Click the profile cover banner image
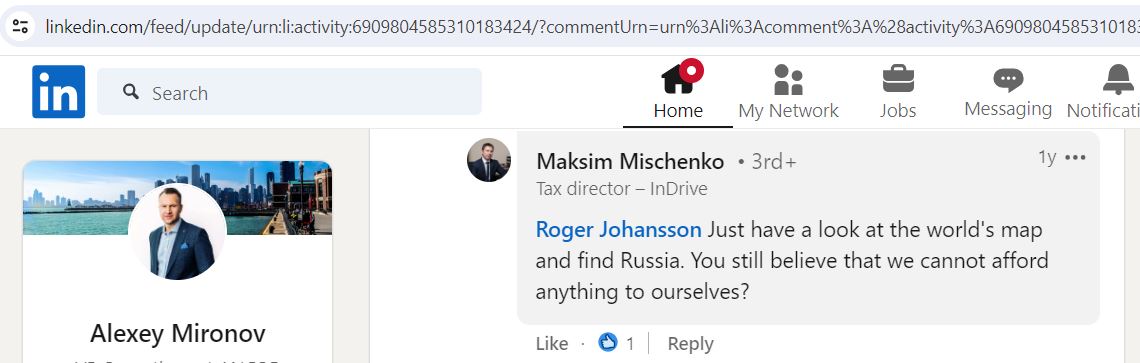This screenshot has height=363, width=1140. [177, 198]
